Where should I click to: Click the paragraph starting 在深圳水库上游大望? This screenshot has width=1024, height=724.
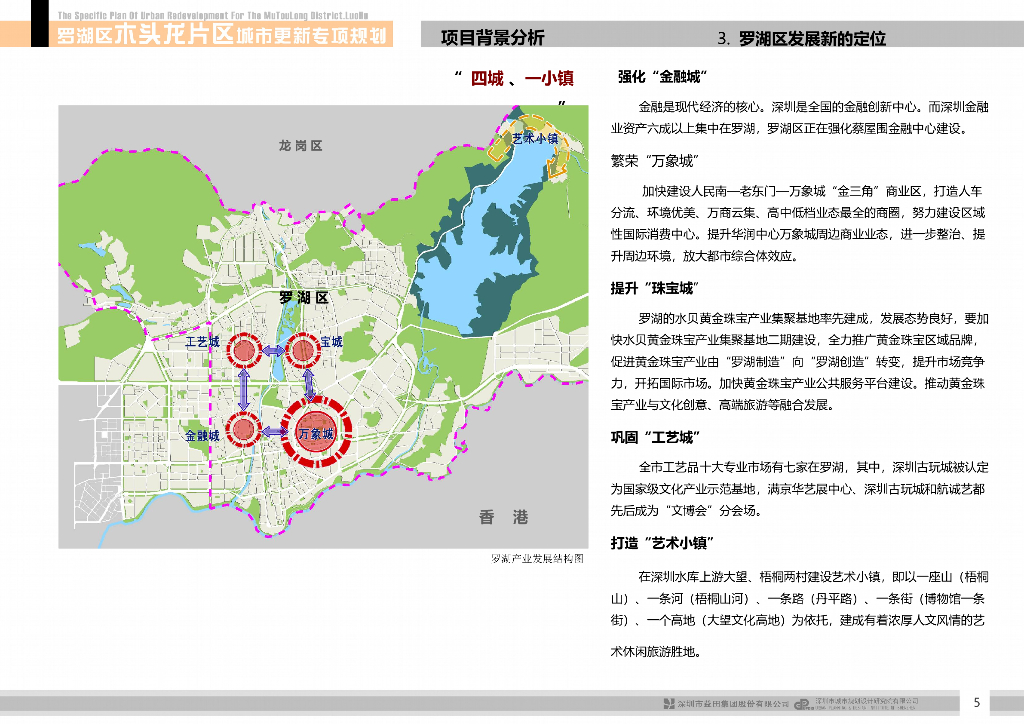[x=799, y=614]
